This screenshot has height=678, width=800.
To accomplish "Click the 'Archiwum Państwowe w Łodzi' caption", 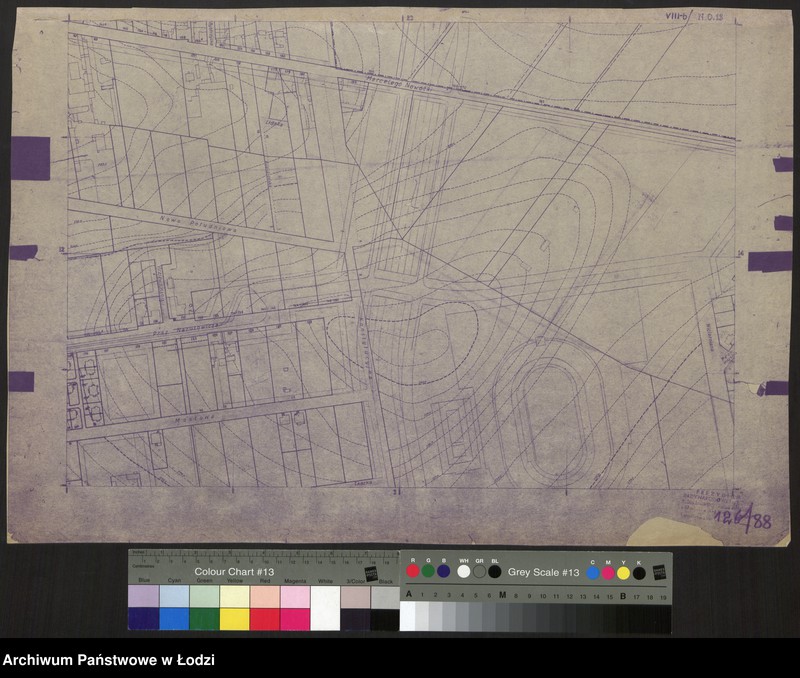I will tap(109, 660).
